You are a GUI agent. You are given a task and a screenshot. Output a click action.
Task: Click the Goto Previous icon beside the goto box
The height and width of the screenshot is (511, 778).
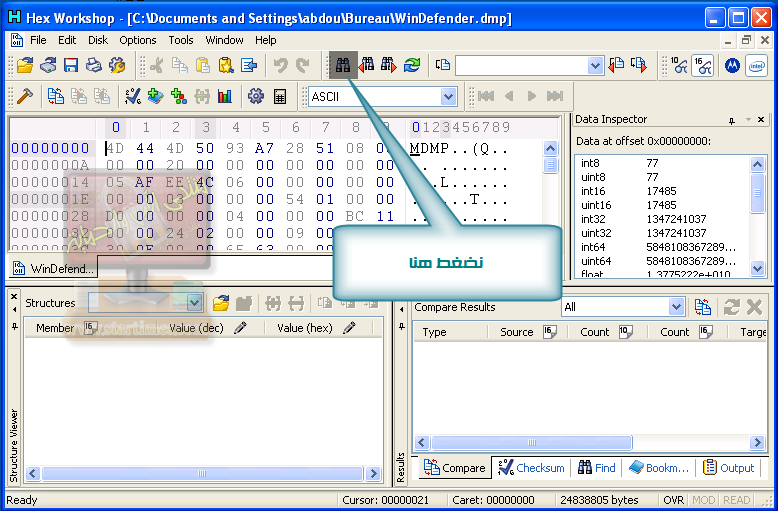click(616, 65)
